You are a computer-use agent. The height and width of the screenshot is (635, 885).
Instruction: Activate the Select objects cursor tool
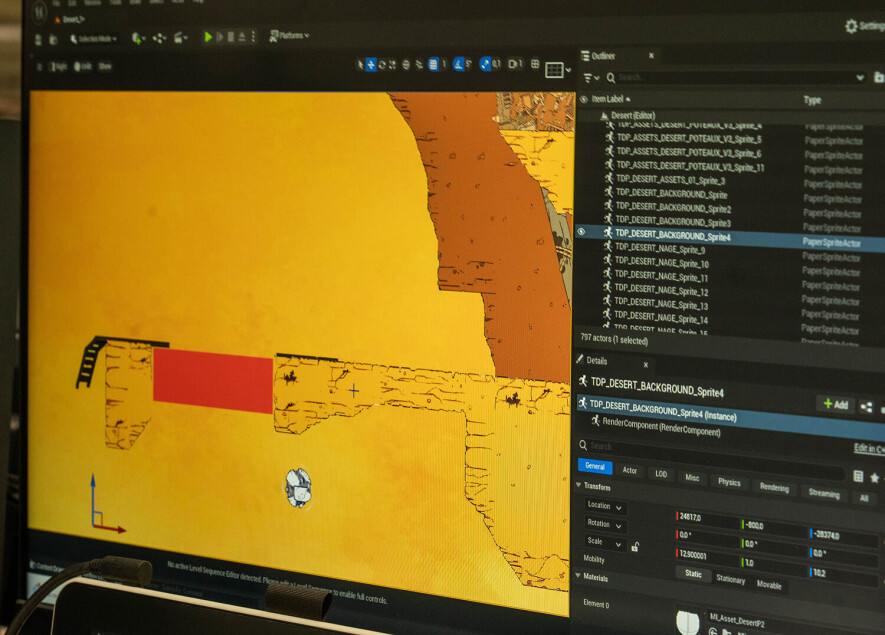pos(360,65)
